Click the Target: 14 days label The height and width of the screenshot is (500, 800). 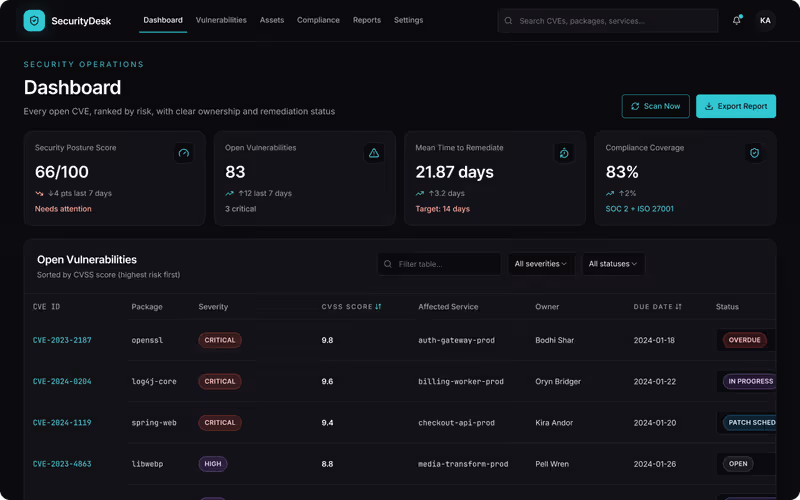pos(442,209)
